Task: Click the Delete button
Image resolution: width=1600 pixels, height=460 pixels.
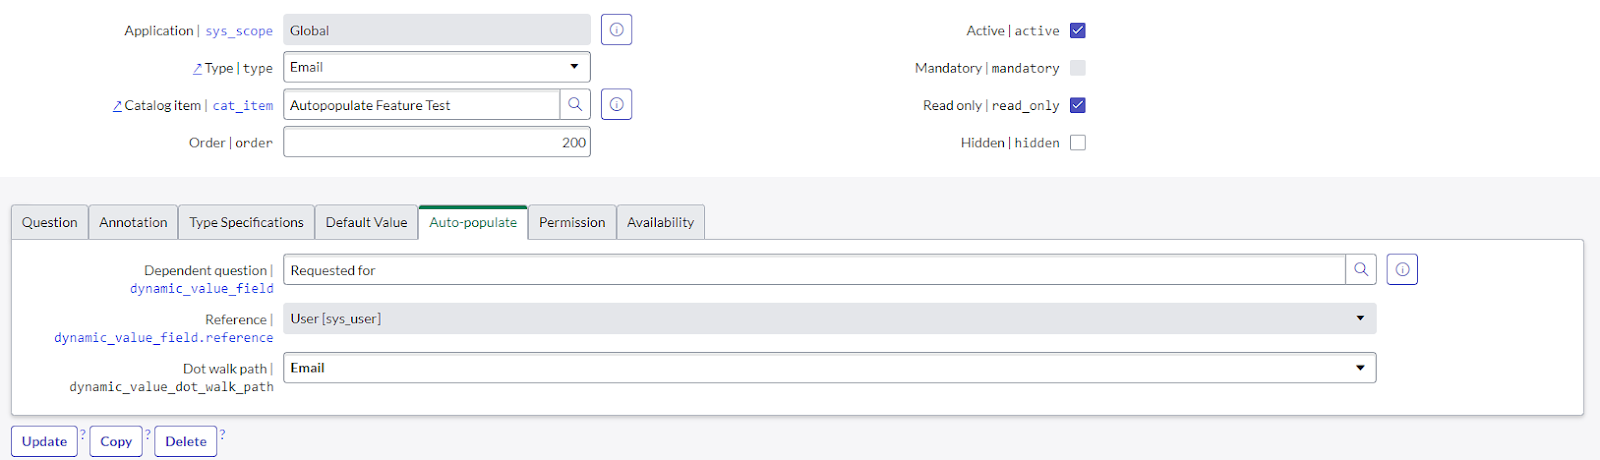Action: (x=186, y=441)
